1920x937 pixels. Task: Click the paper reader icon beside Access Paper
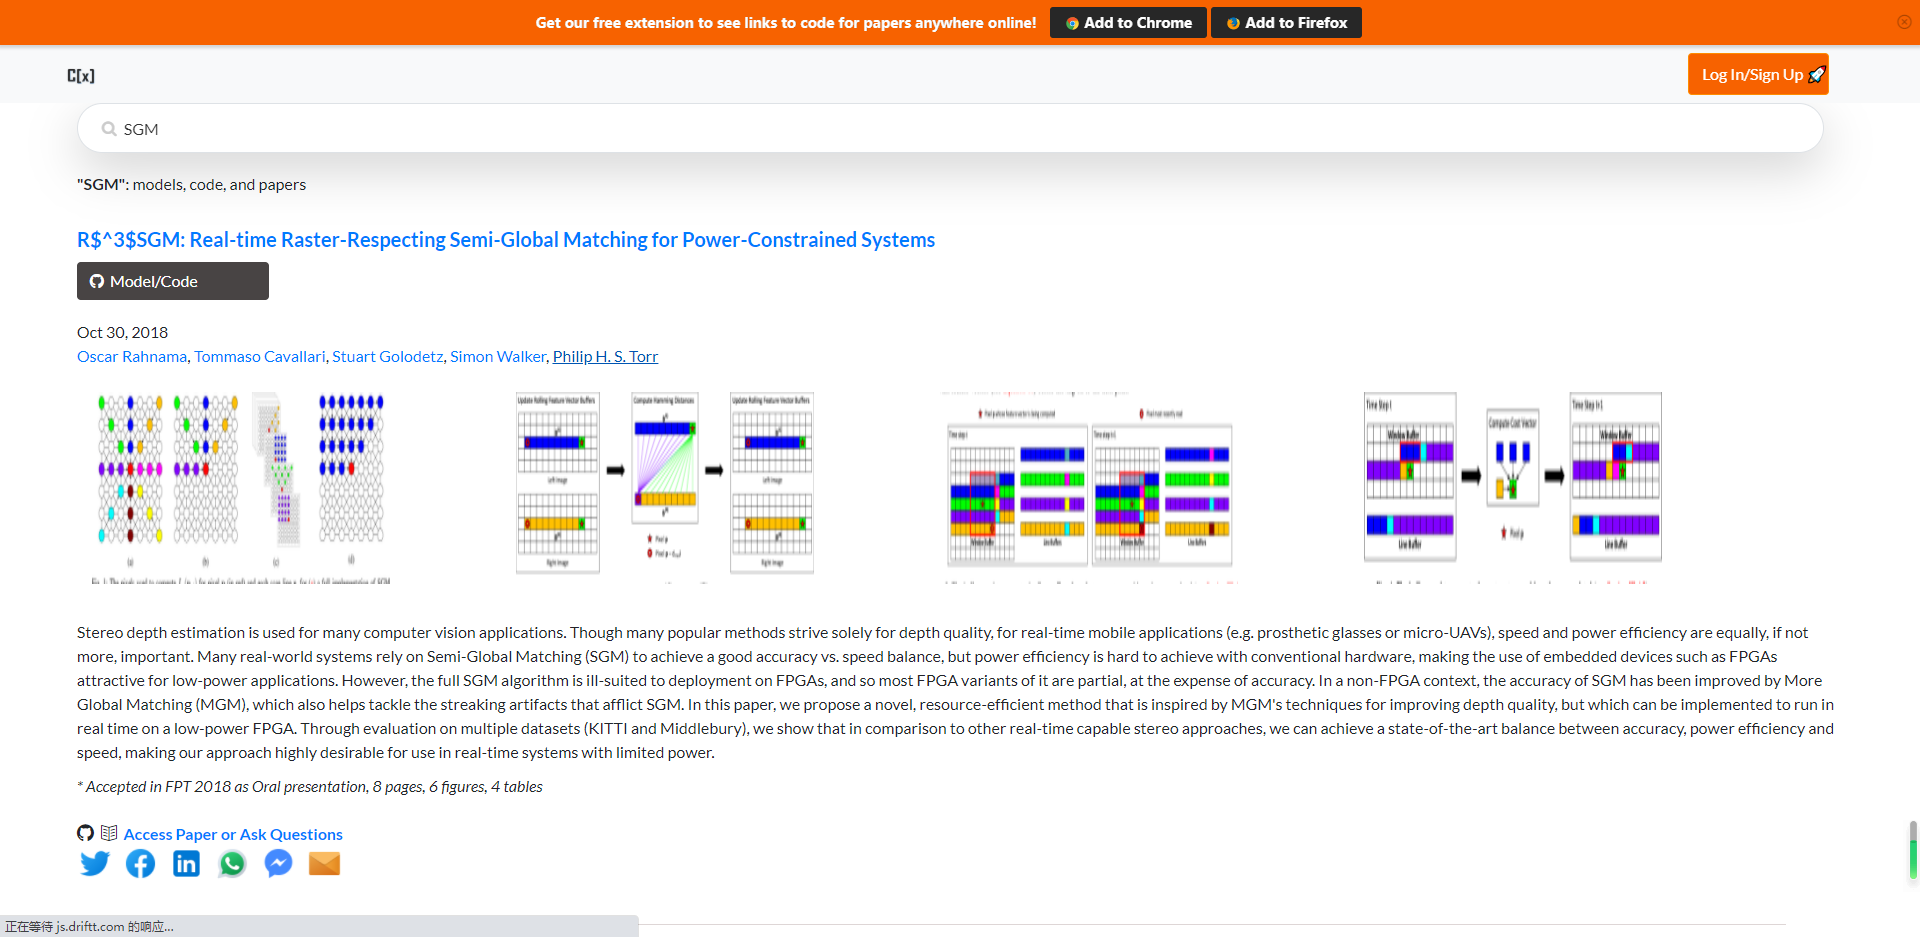[109, 833]
